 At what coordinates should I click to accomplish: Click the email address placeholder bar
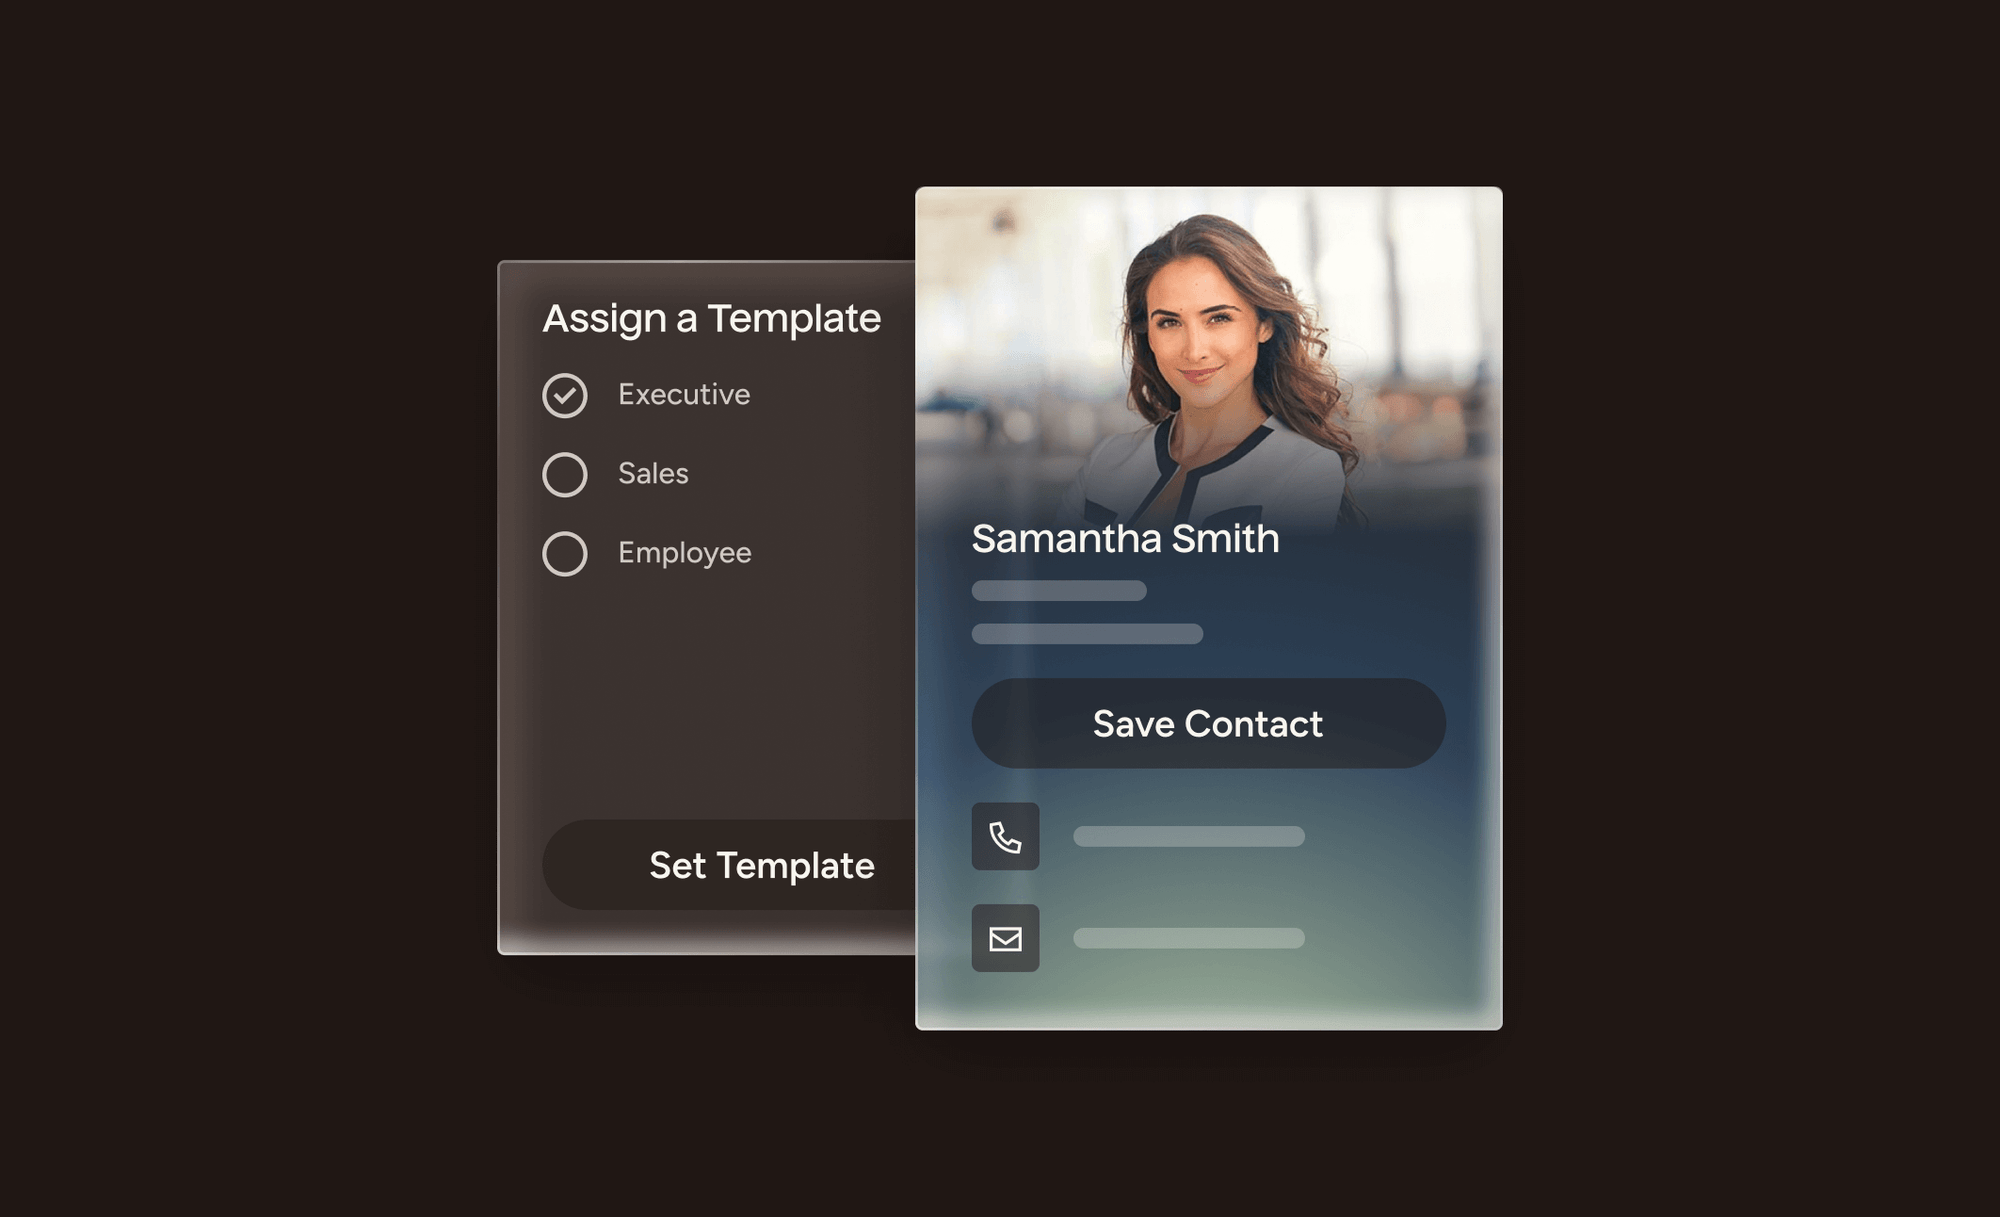1189,938
